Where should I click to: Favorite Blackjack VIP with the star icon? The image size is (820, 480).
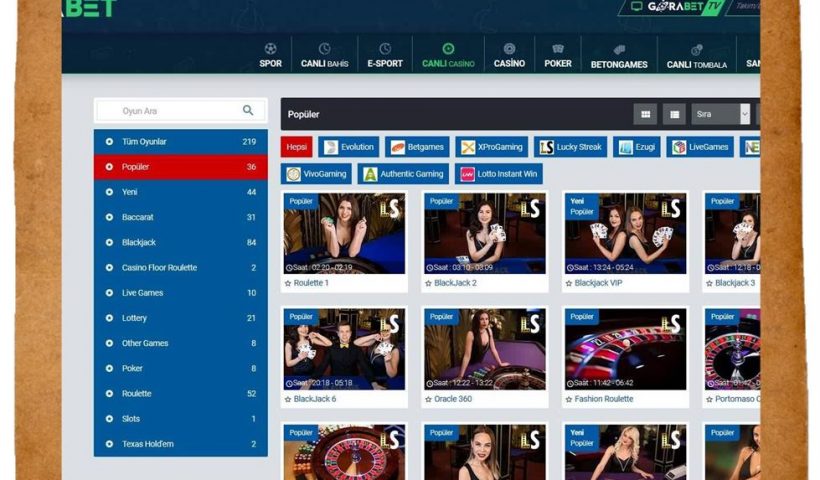569,283
